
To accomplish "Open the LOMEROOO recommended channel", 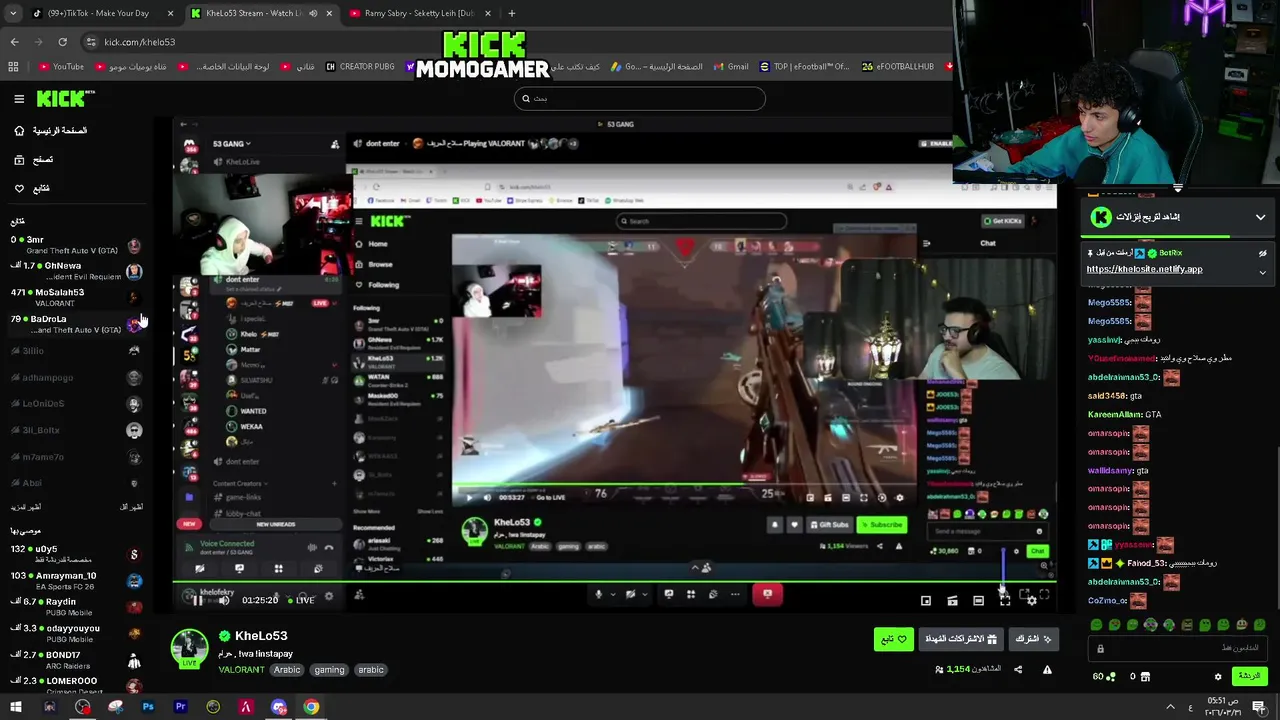I will (x=76, y=686).
